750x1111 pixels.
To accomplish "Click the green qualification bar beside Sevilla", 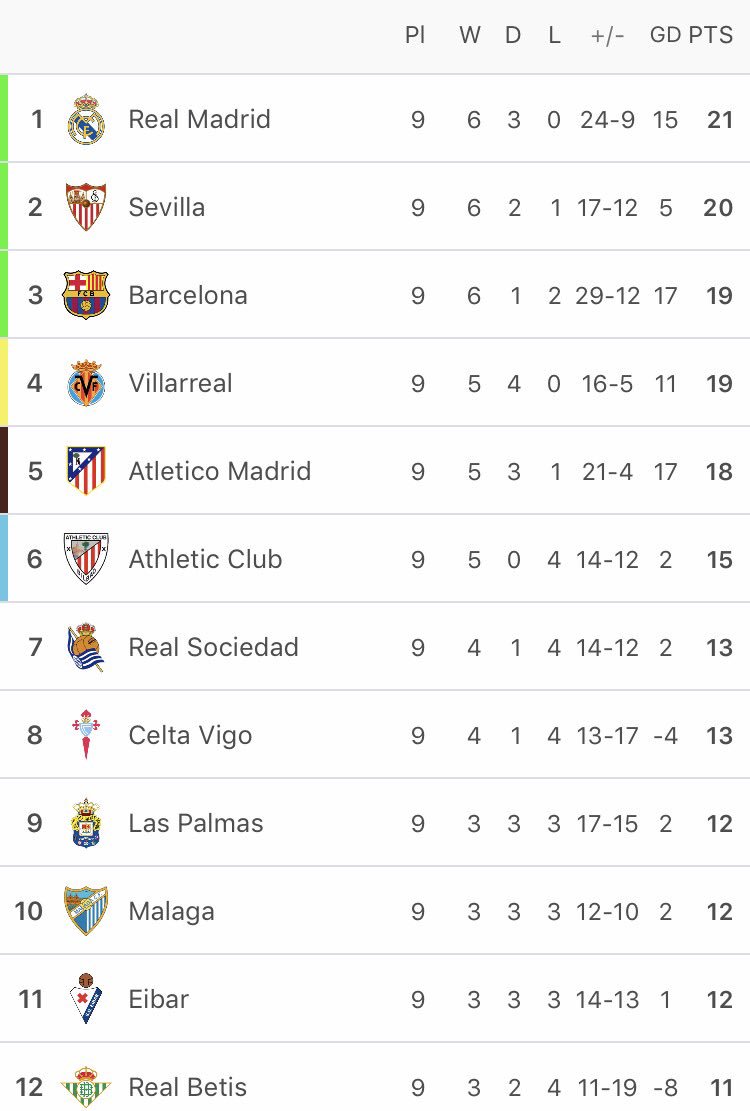I will pos(4,207).
